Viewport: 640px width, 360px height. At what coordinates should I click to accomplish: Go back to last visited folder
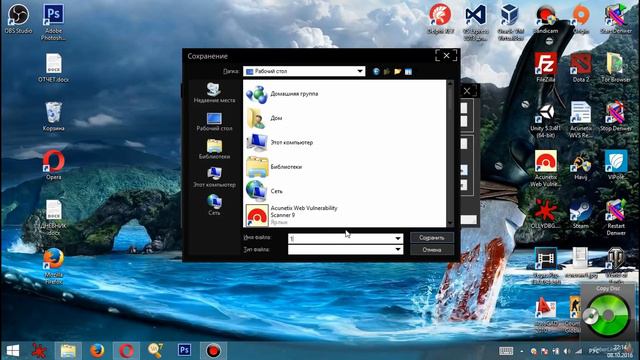[x=376, y=71]
